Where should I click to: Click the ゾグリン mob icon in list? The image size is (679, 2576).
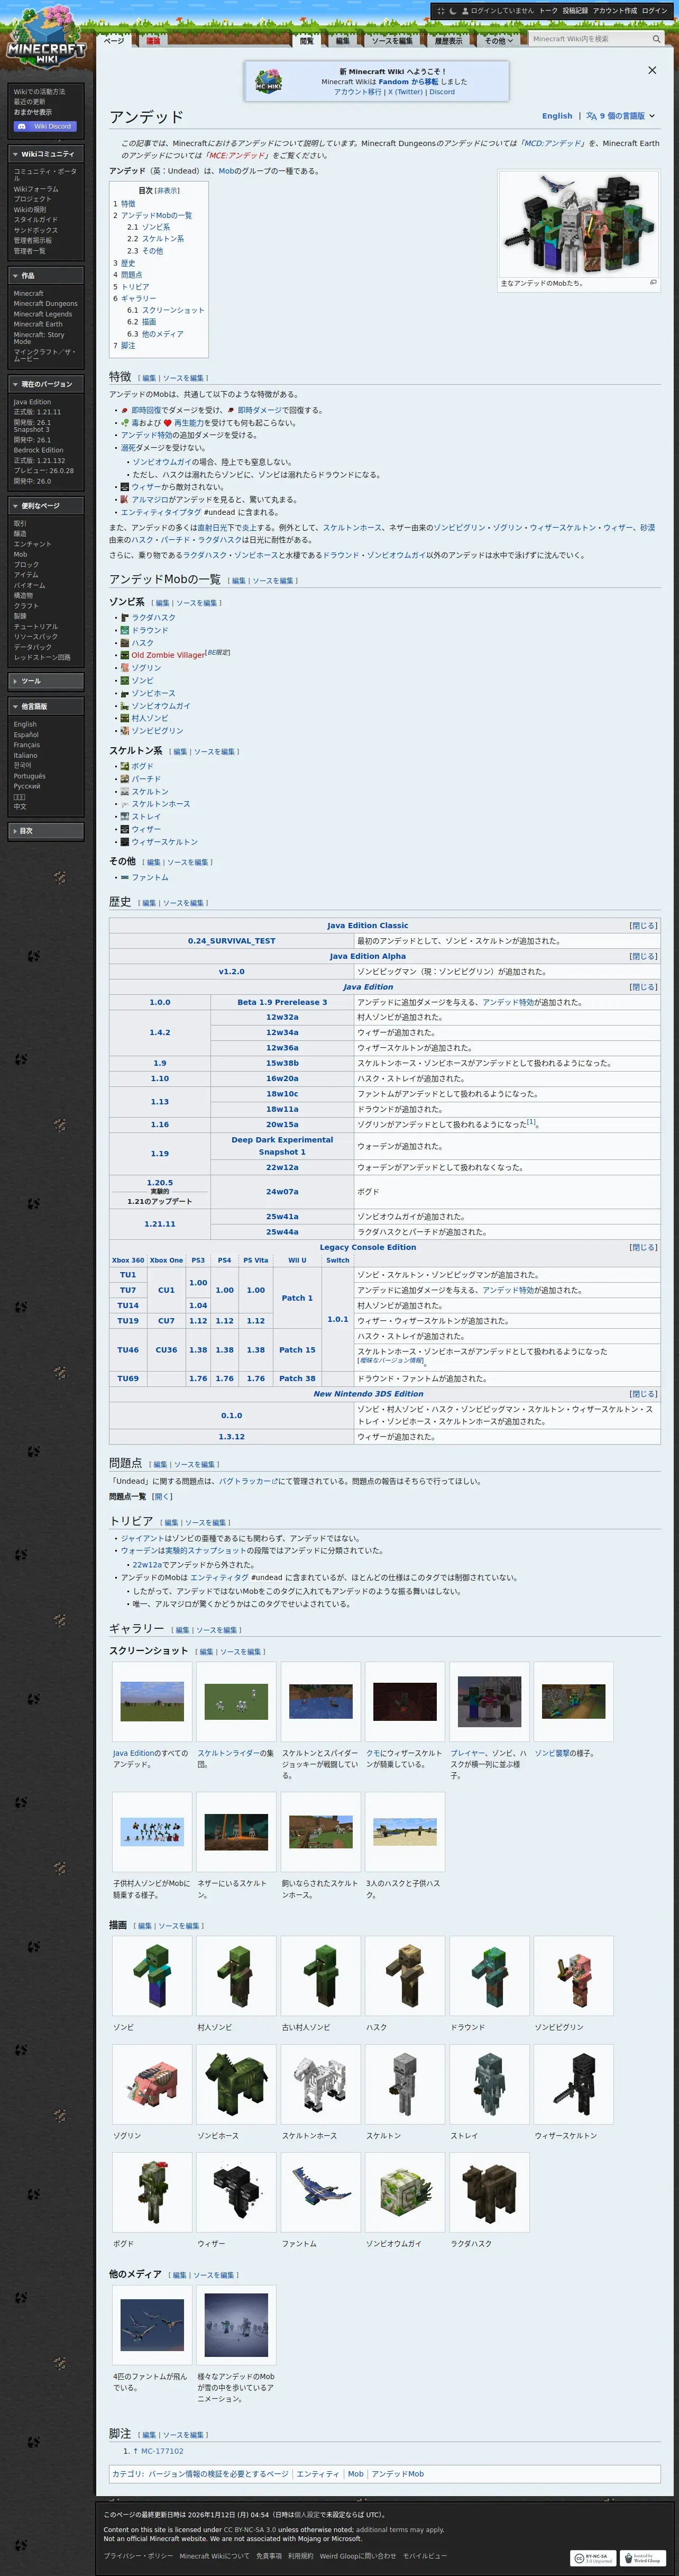coord(125,668)
